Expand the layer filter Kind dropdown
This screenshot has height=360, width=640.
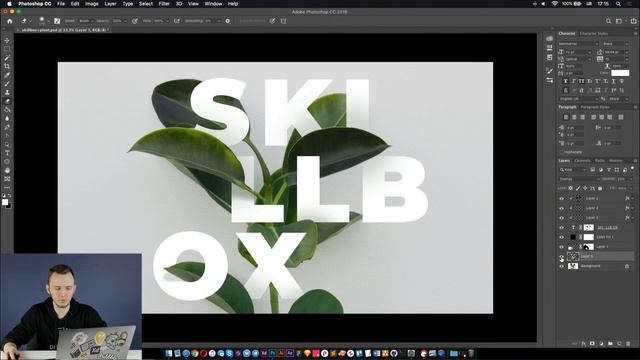(x=573, y=170)
